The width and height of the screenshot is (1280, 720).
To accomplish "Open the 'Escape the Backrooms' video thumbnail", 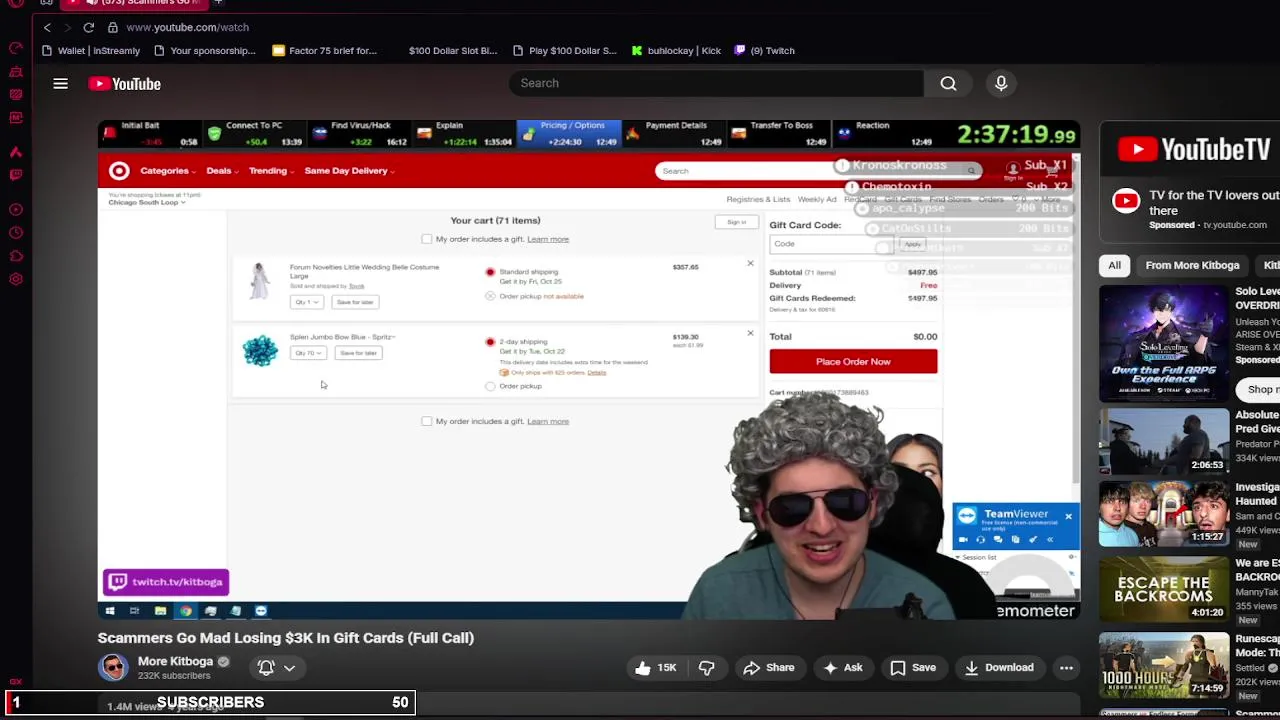I will [1164, 590].
